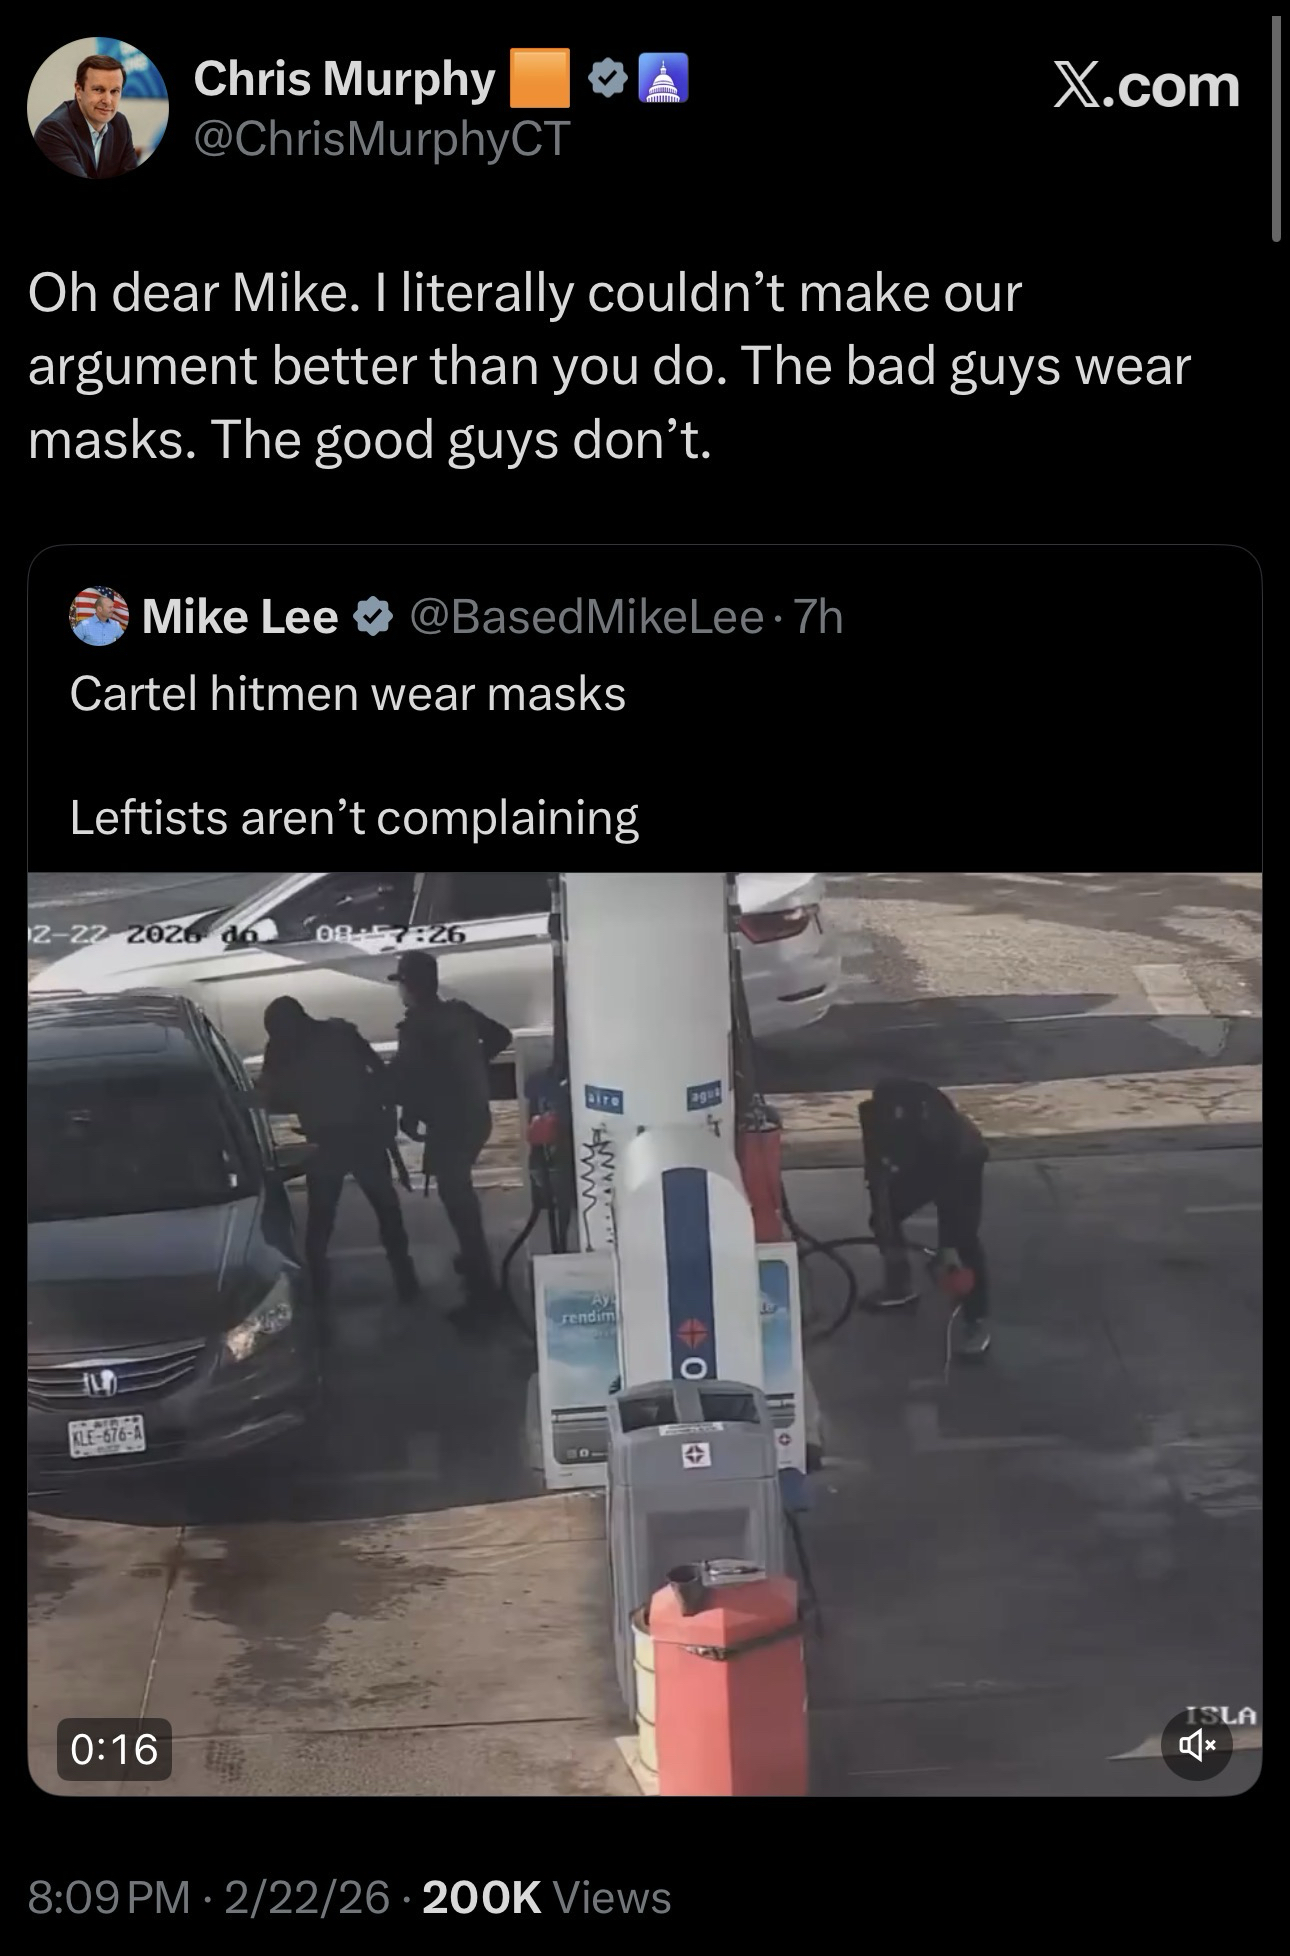Click the scrollbar at the right edge
Screen dimensions: 1290x1956
click(1276, 128)
